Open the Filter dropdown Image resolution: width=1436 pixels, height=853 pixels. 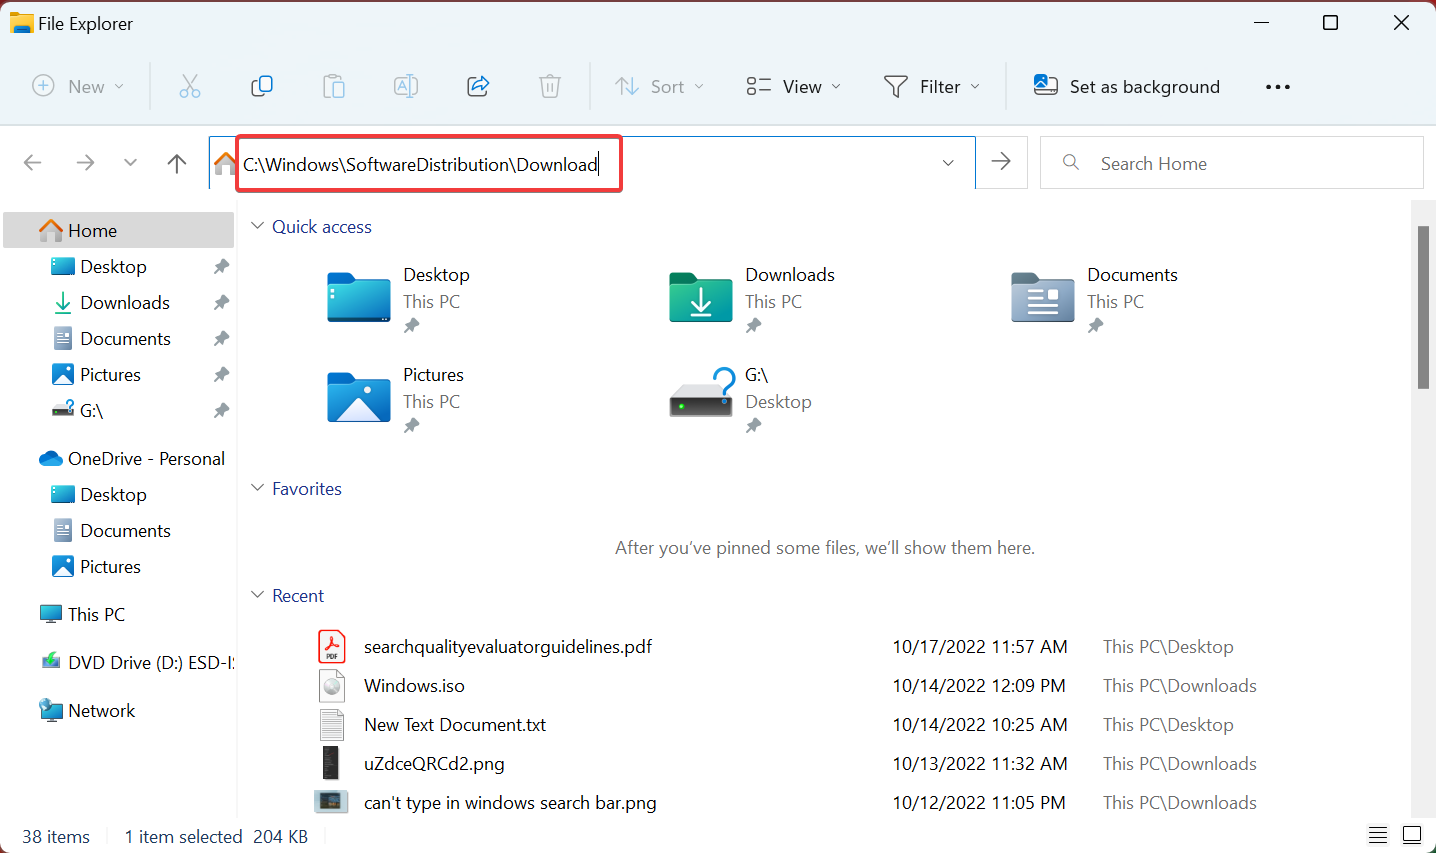(932, 87)
